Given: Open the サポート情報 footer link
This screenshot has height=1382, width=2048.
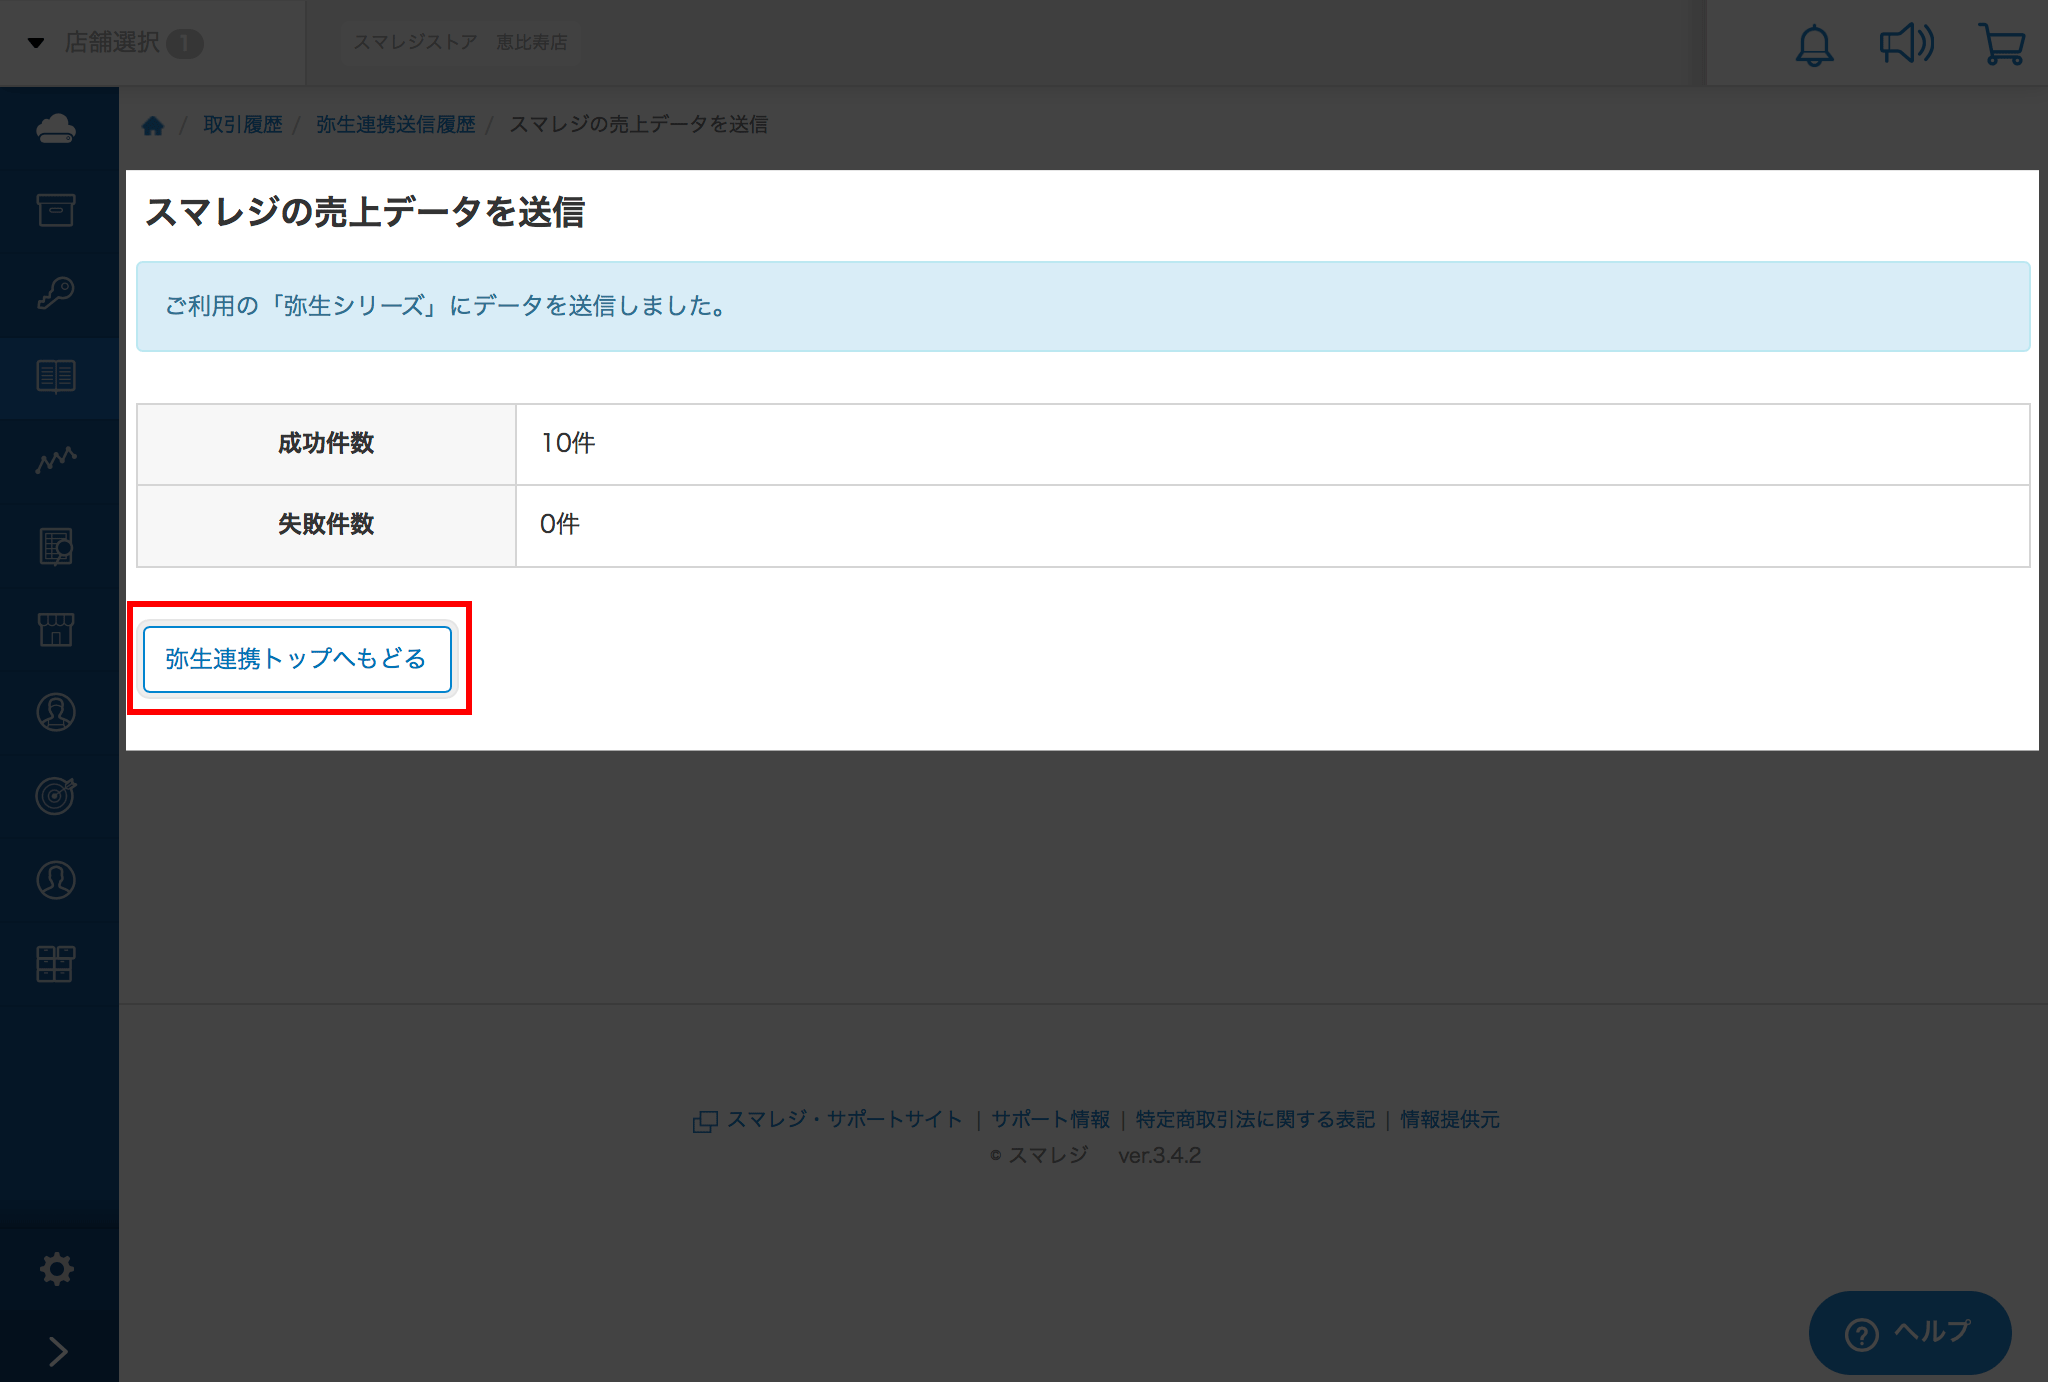Looking at the screenshot, I should click(1050, 1119).
